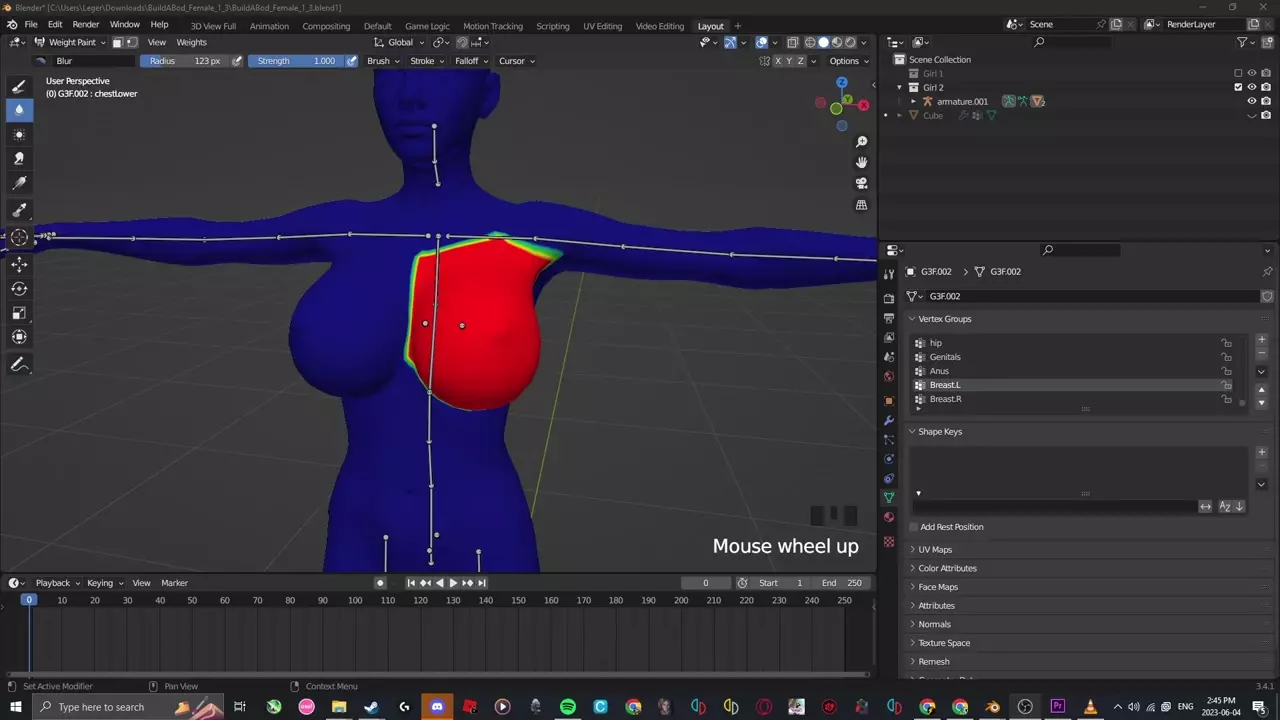Viewport: 1280px width, 720px height.
Task: Hide armature.001 with its eye icon
Action: [x=1251, y=101]
